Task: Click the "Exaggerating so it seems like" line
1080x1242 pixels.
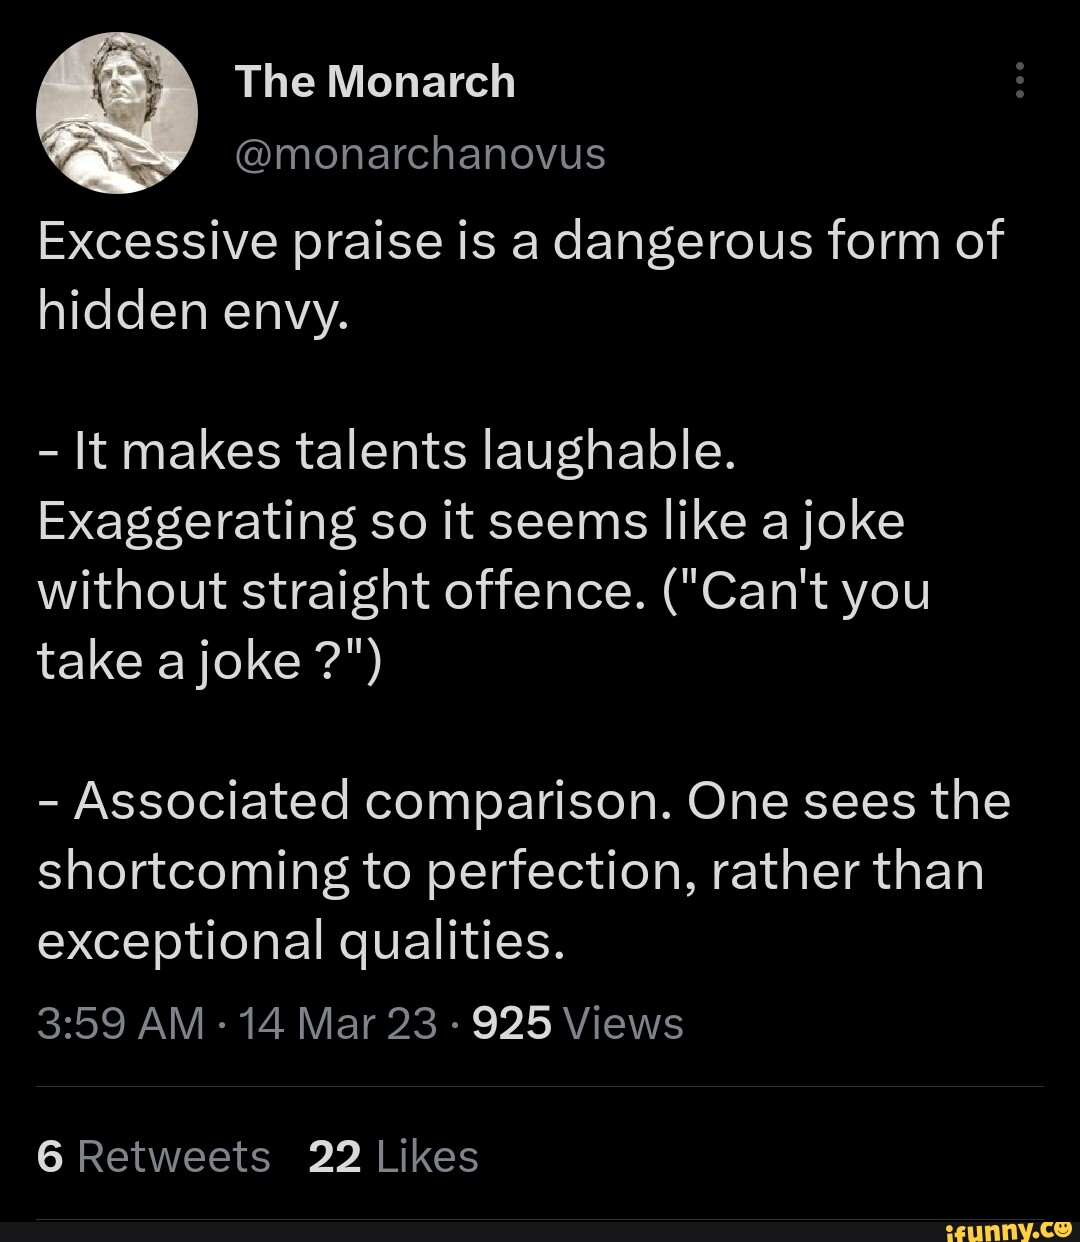Action: coord(471,523)
